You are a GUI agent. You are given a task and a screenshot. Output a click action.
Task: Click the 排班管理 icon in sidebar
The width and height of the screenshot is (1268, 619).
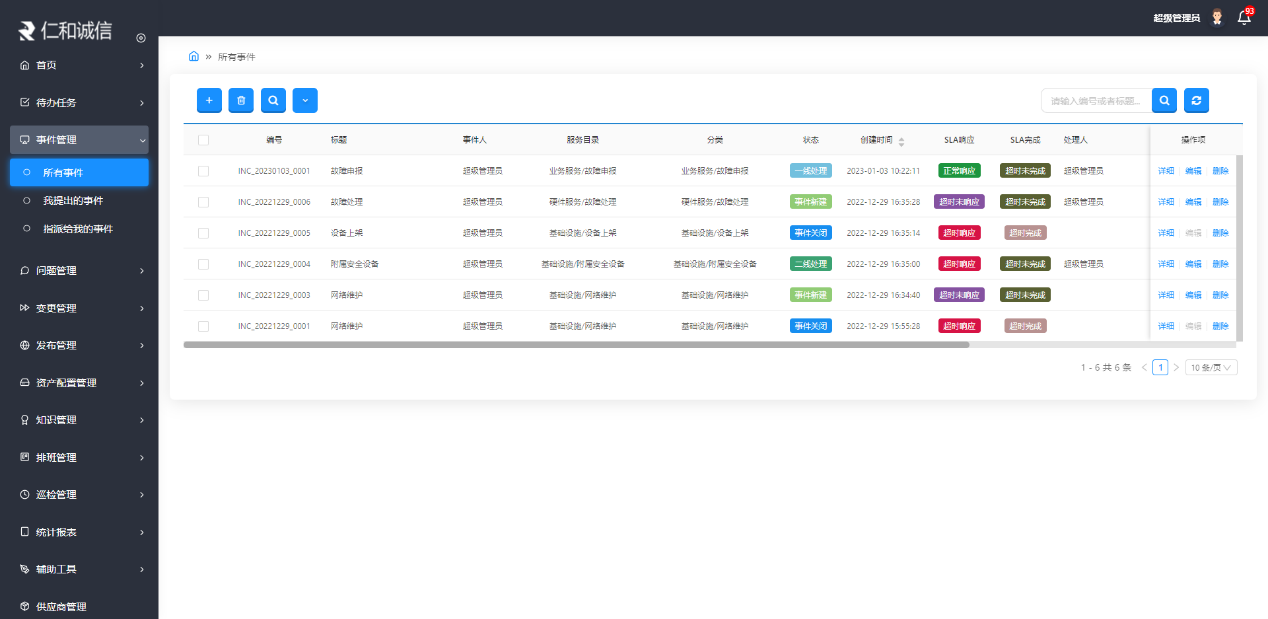point(25,457)
